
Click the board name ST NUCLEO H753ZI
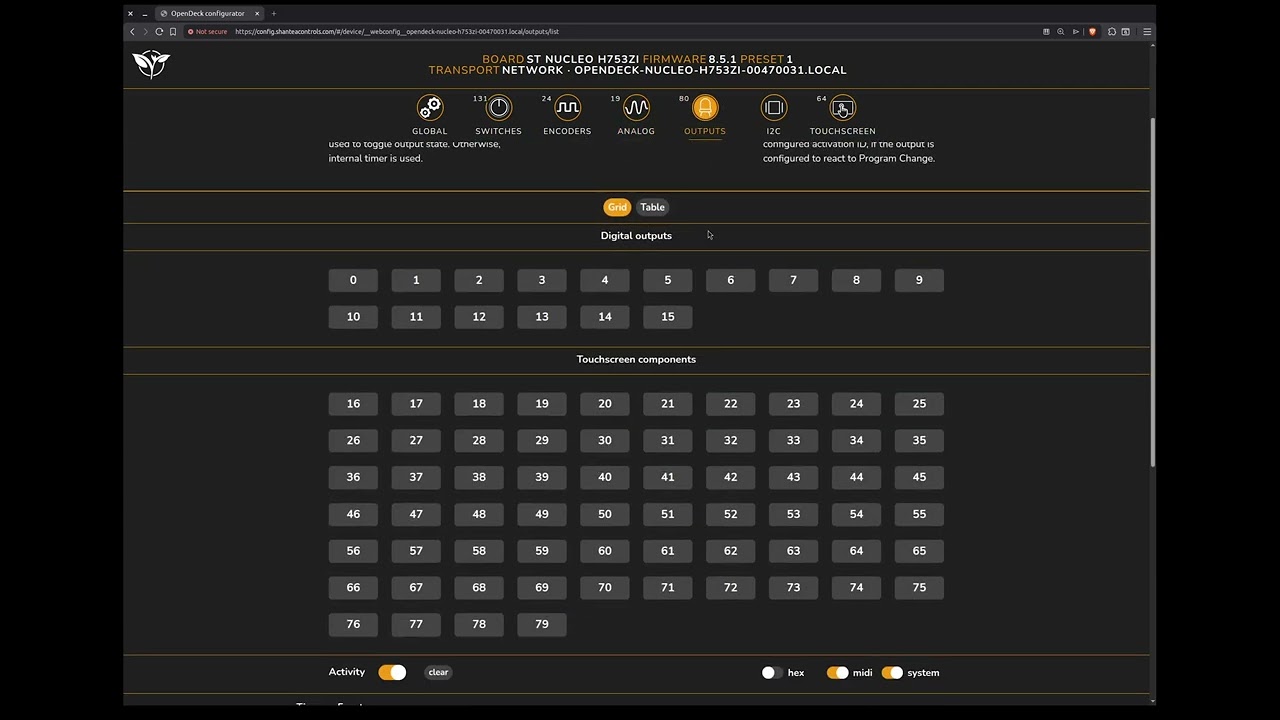pos(583,60)
